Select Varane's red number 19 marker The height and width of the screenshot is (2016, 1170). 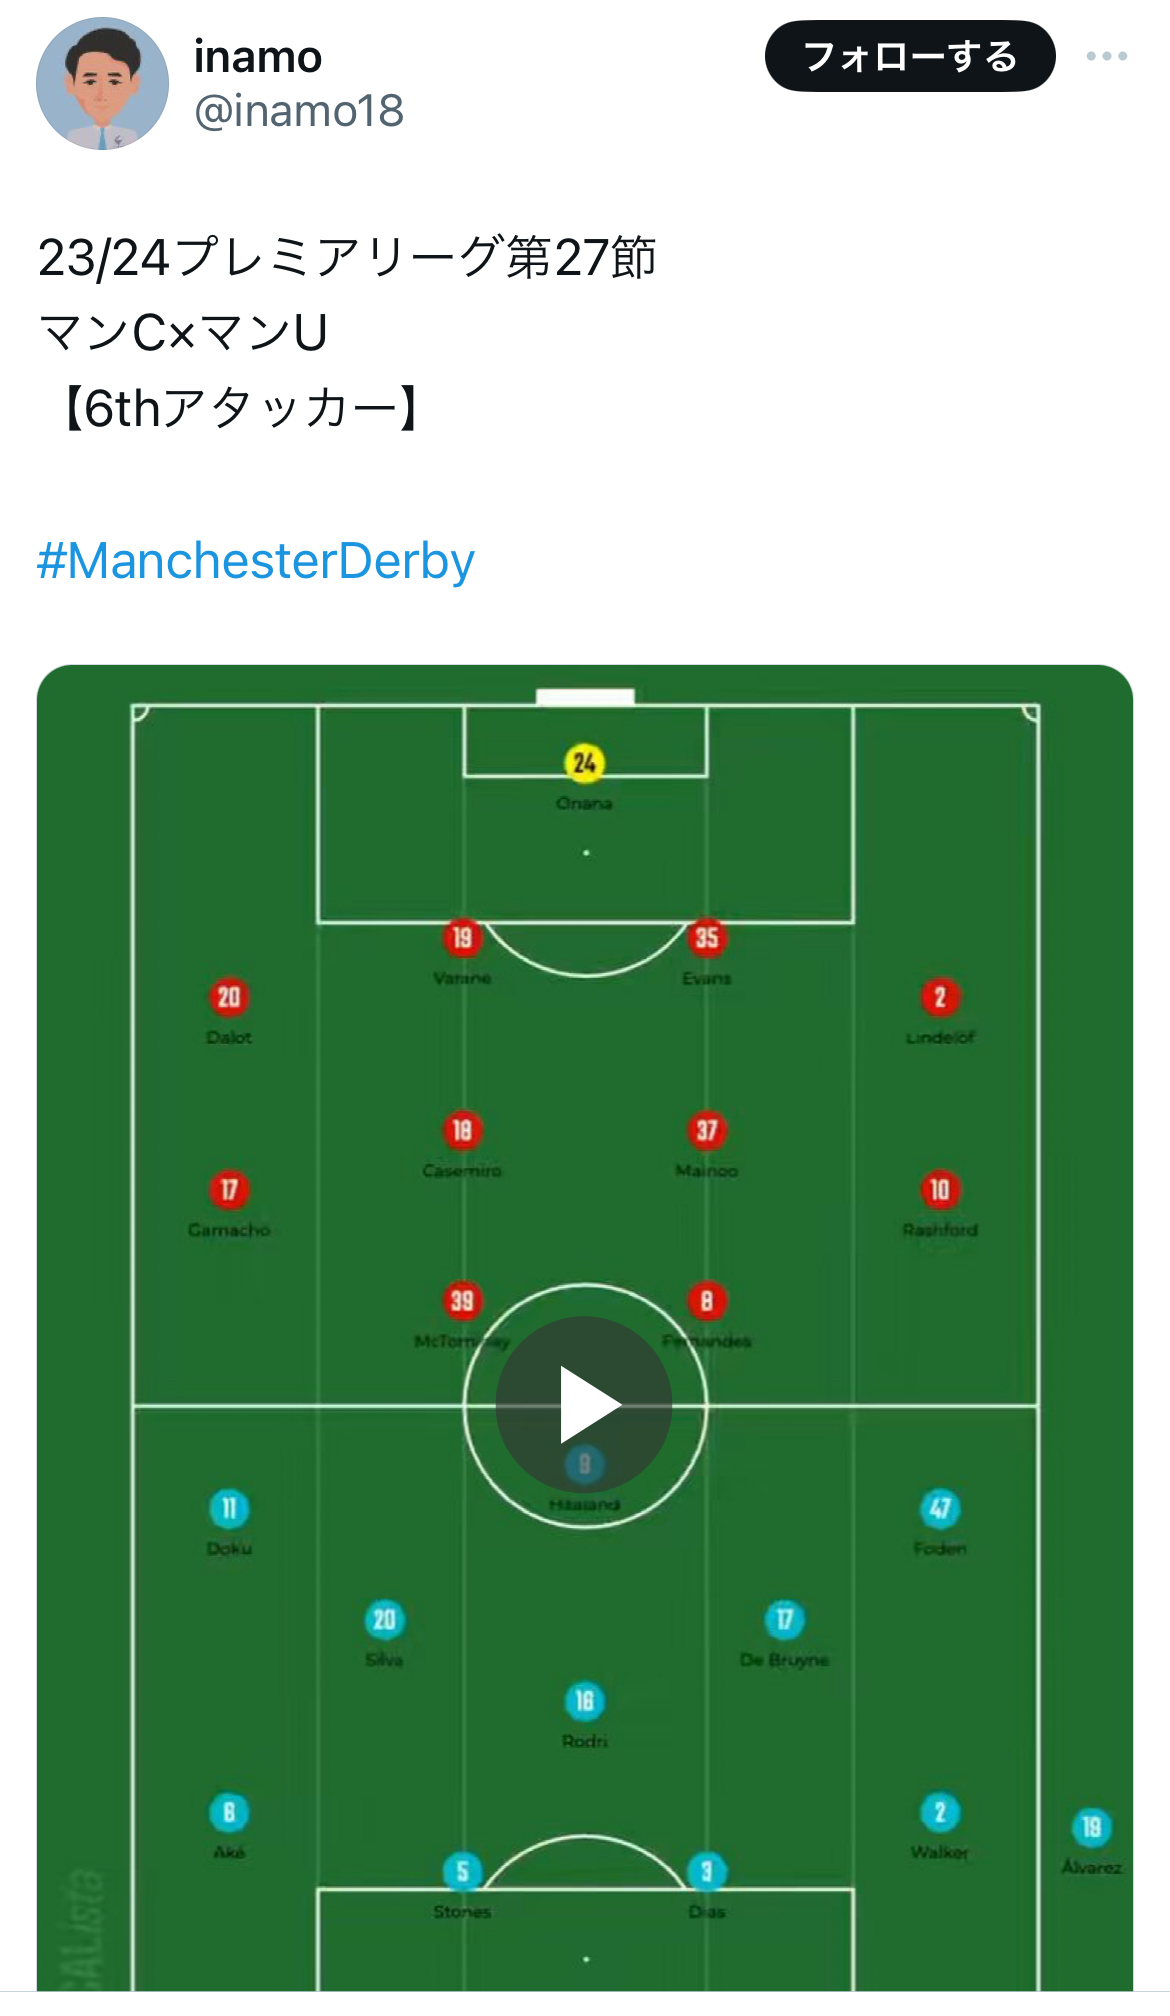coord(461,938)
